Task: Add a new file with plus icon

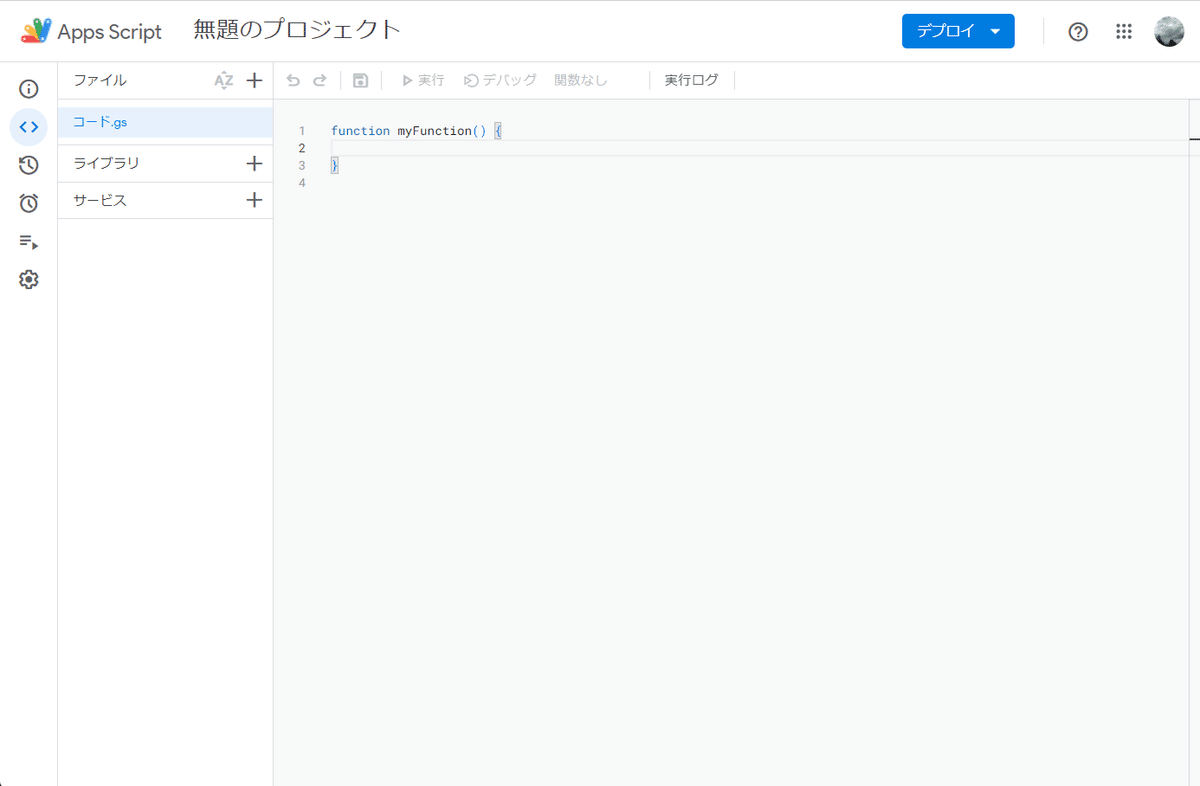Action: click(254, 80)
